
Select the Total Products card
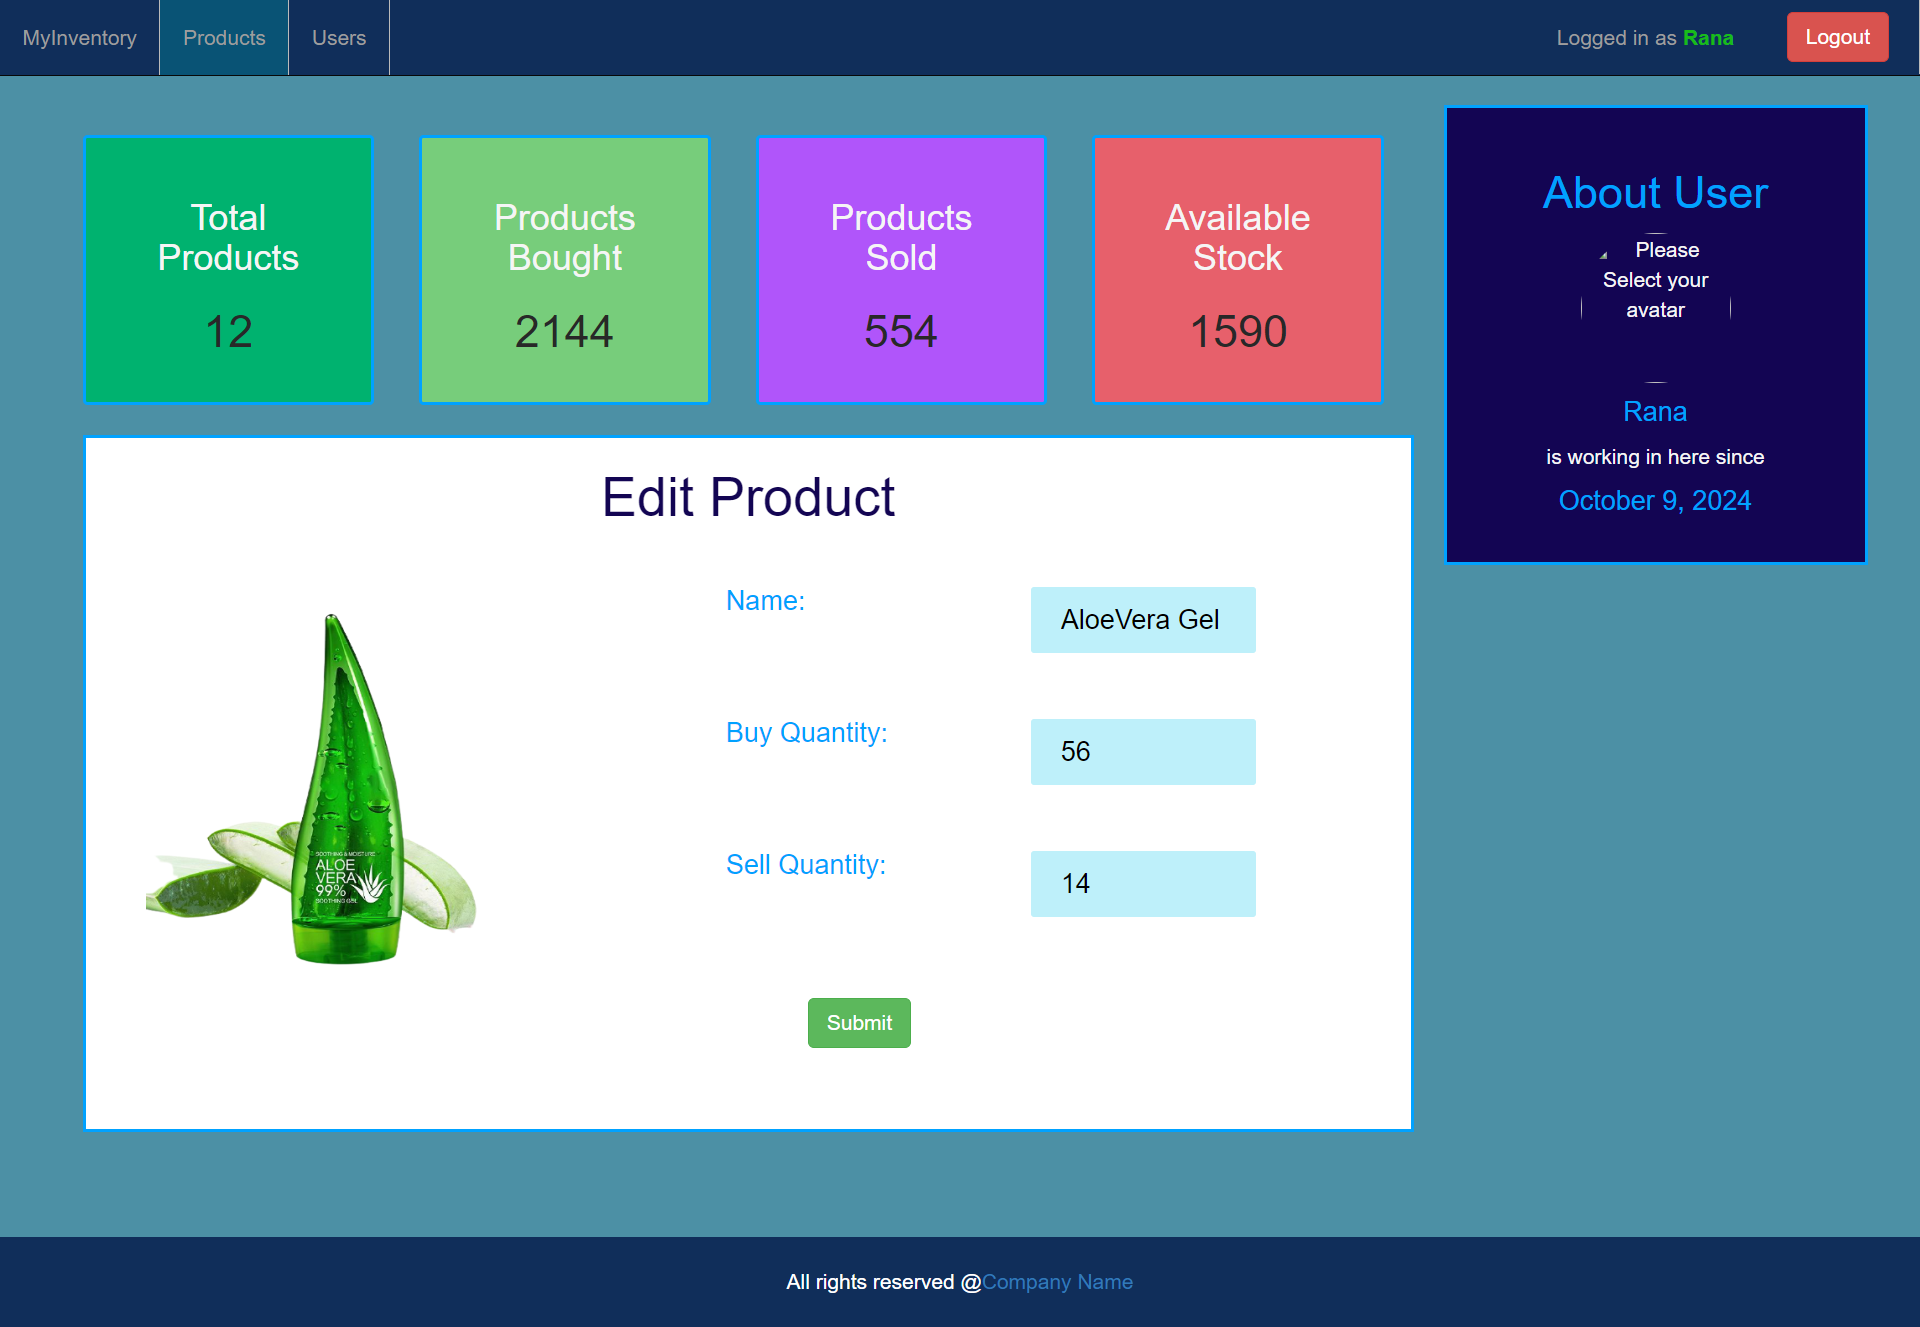tap(229, 270)
